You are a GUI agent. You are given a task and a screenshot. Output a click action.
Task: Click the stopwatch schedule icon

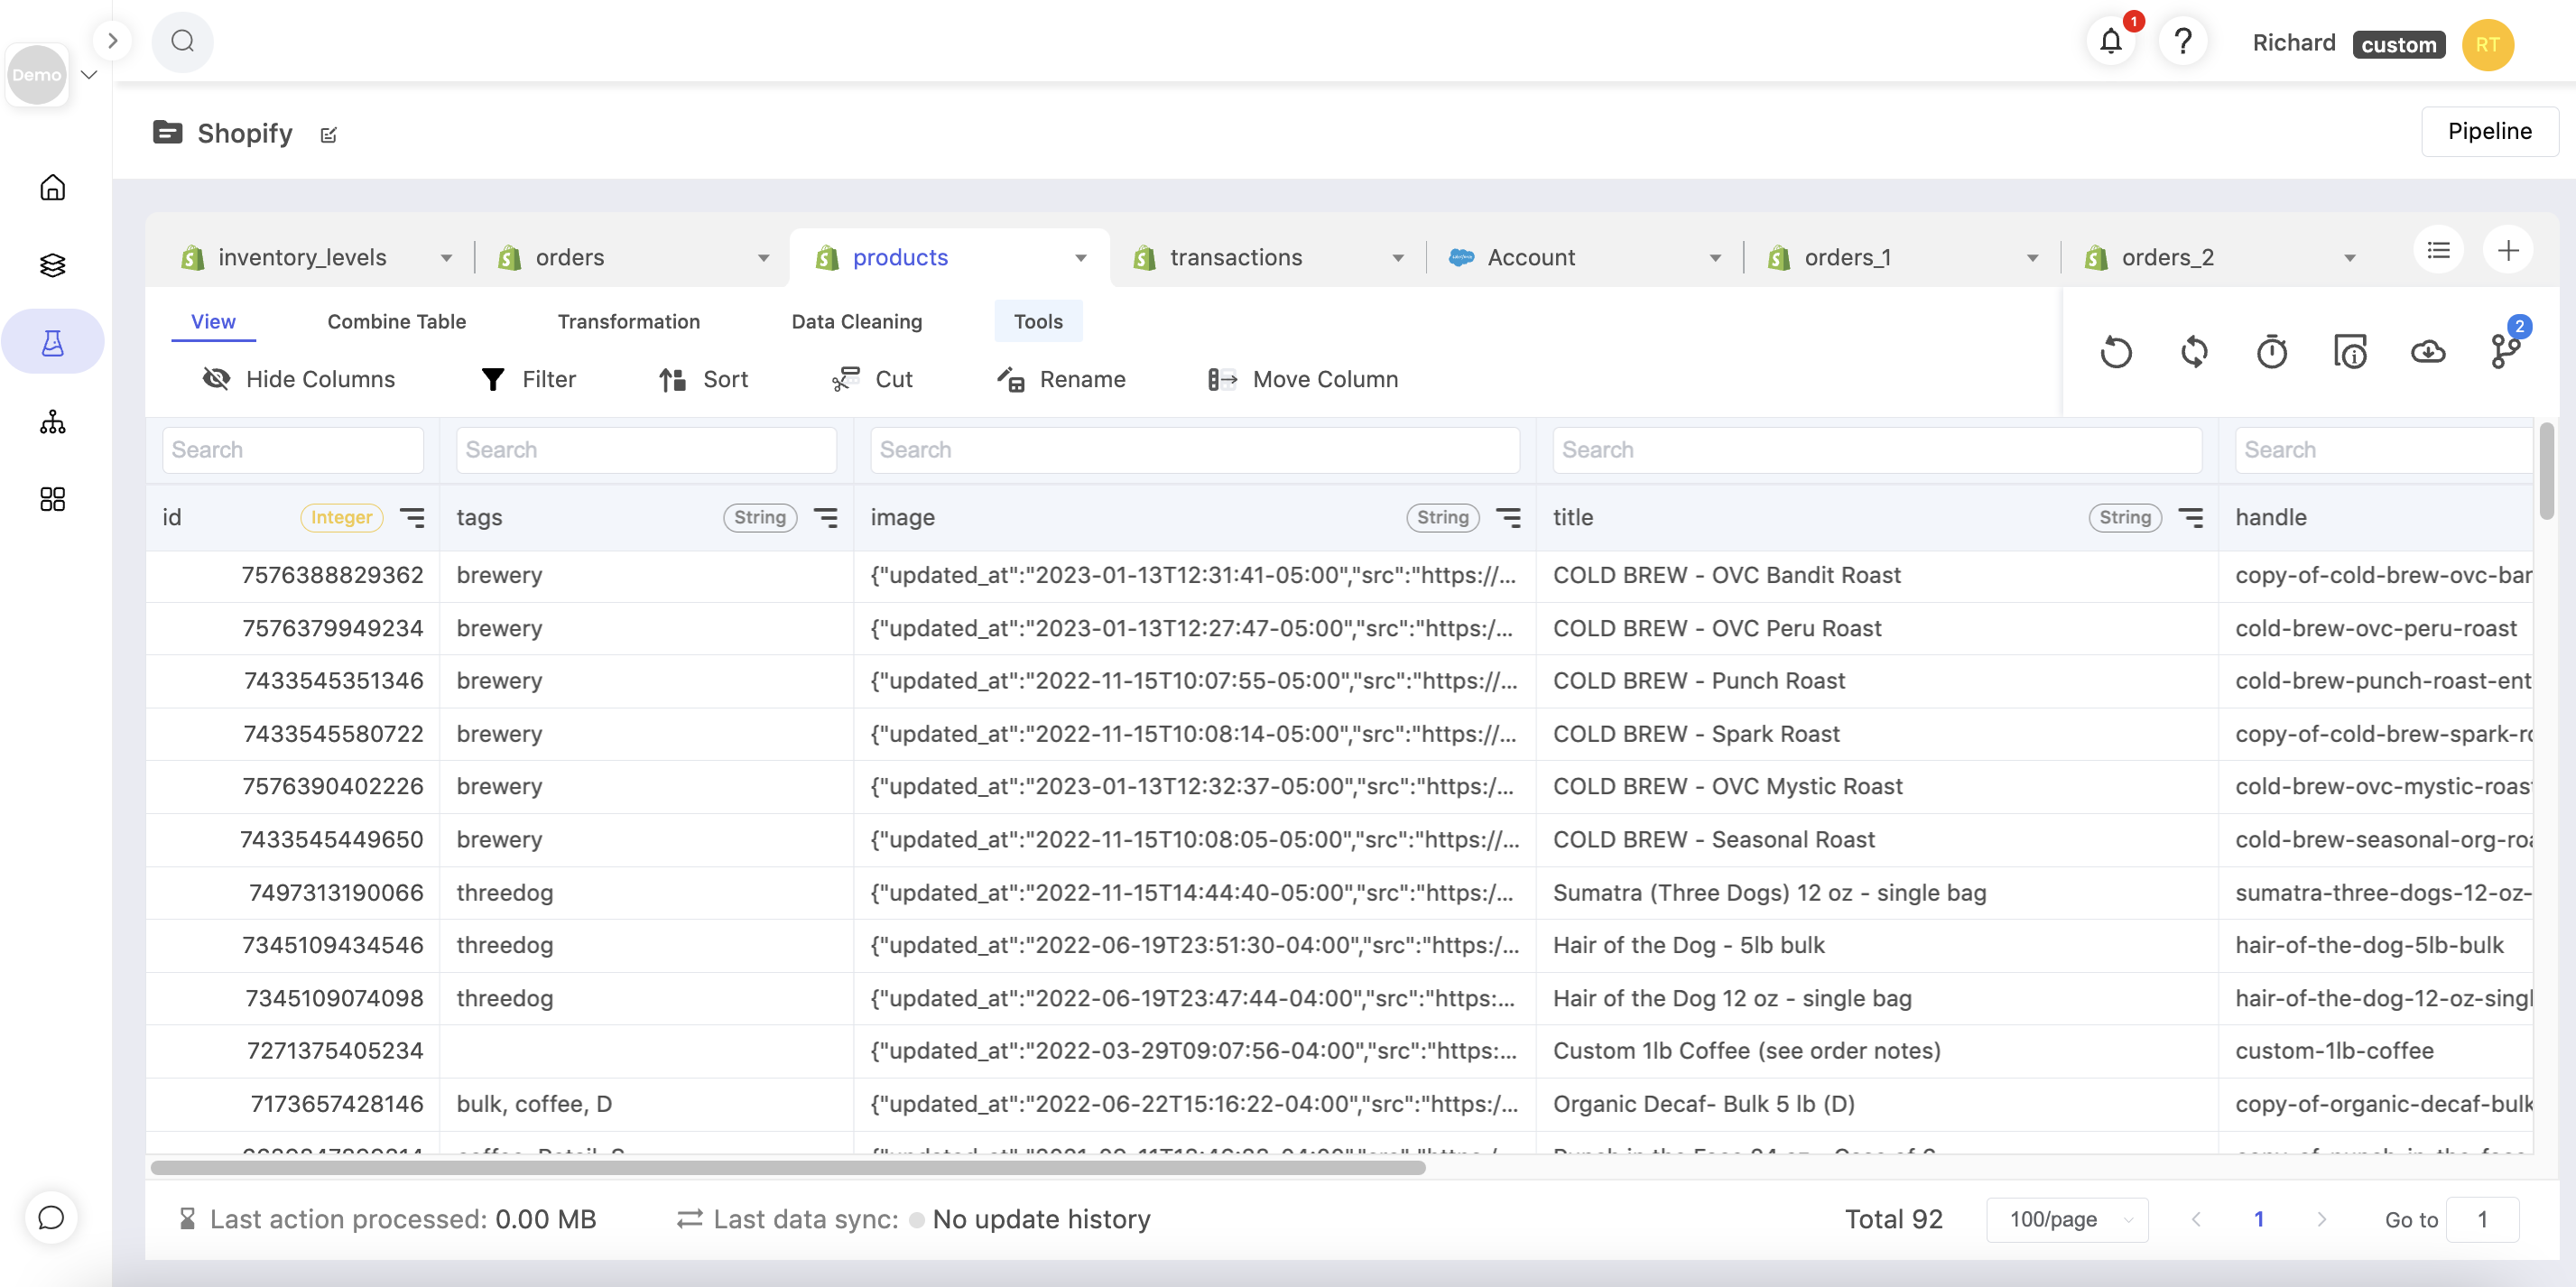[2272, 352]
